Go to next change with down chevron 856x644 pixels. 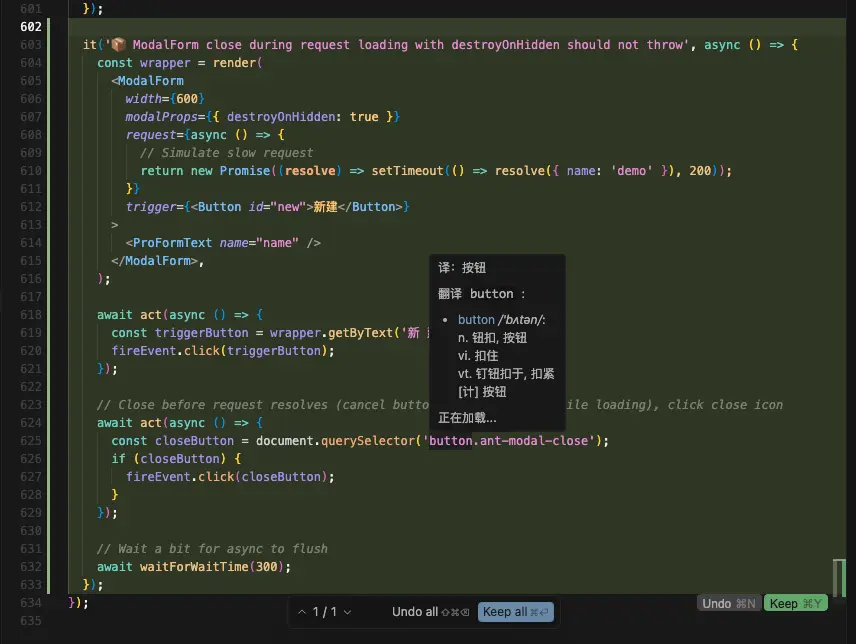[347, 612]
